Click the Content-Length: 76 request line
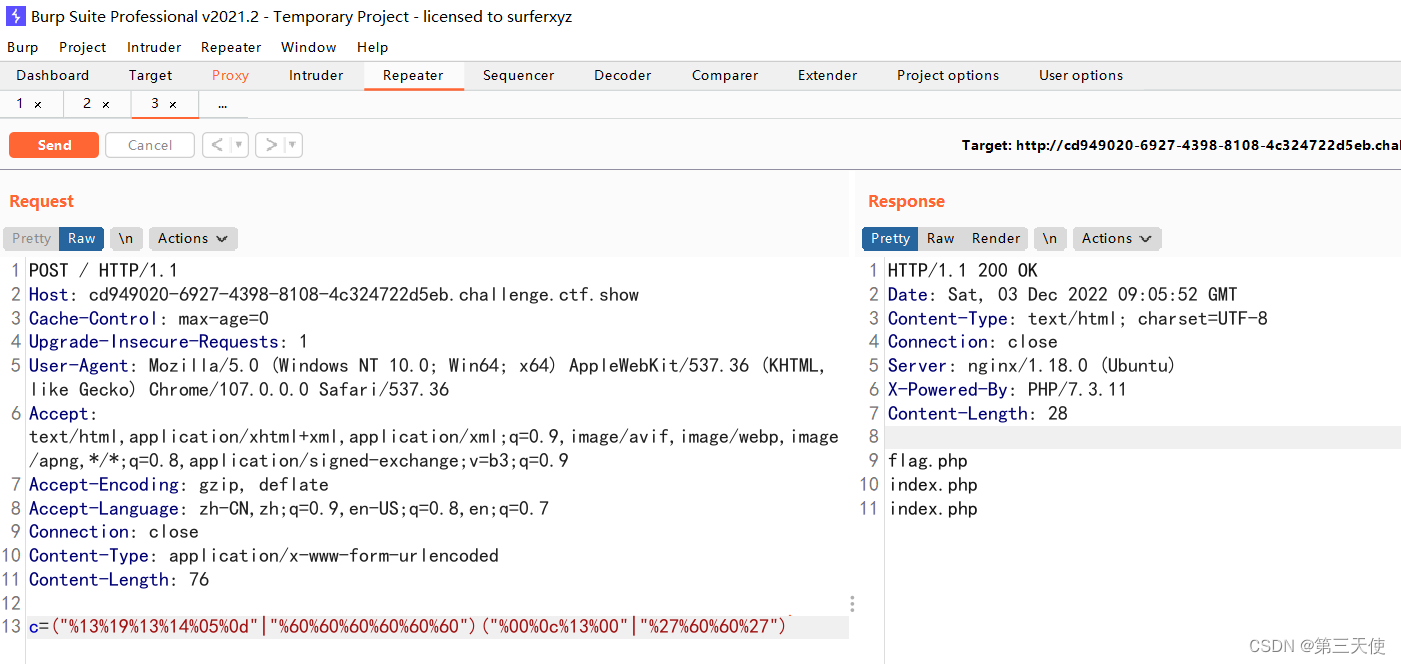1401x664 pixels. click(119, 580)
